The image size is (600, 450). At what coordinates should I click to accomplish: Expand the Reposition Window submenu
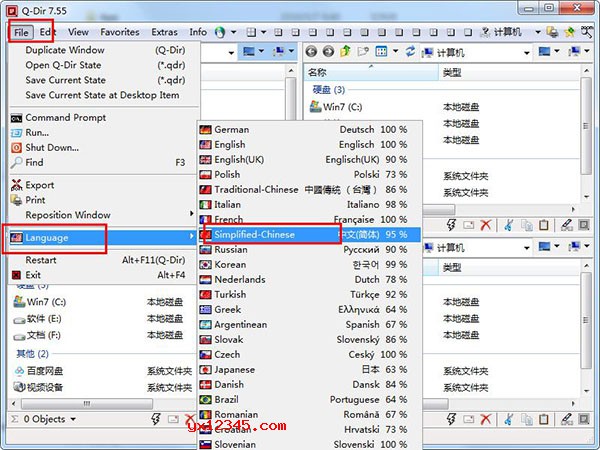click(x=103, y=215)
